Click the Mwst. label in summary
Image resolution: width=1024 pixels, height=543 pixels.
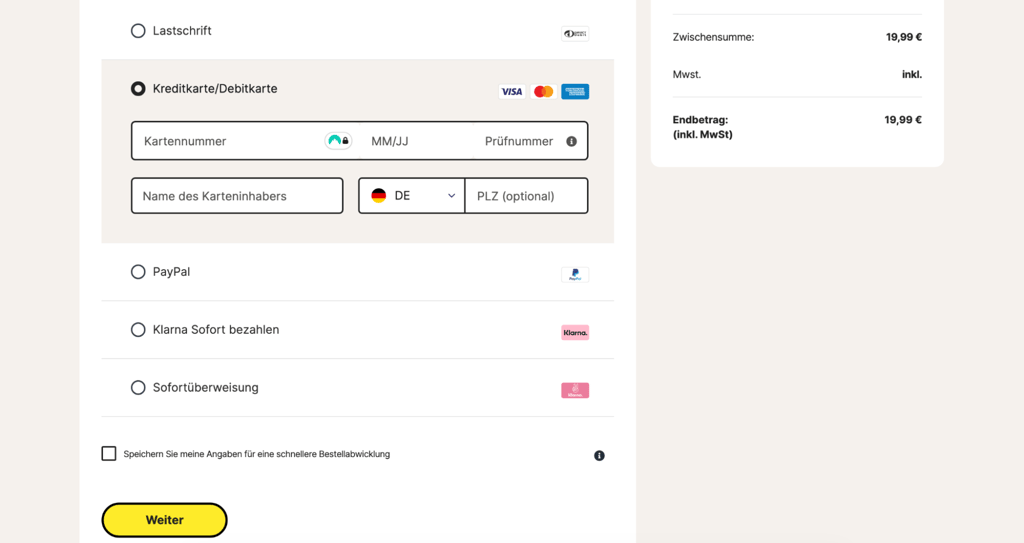coord(686,74)
